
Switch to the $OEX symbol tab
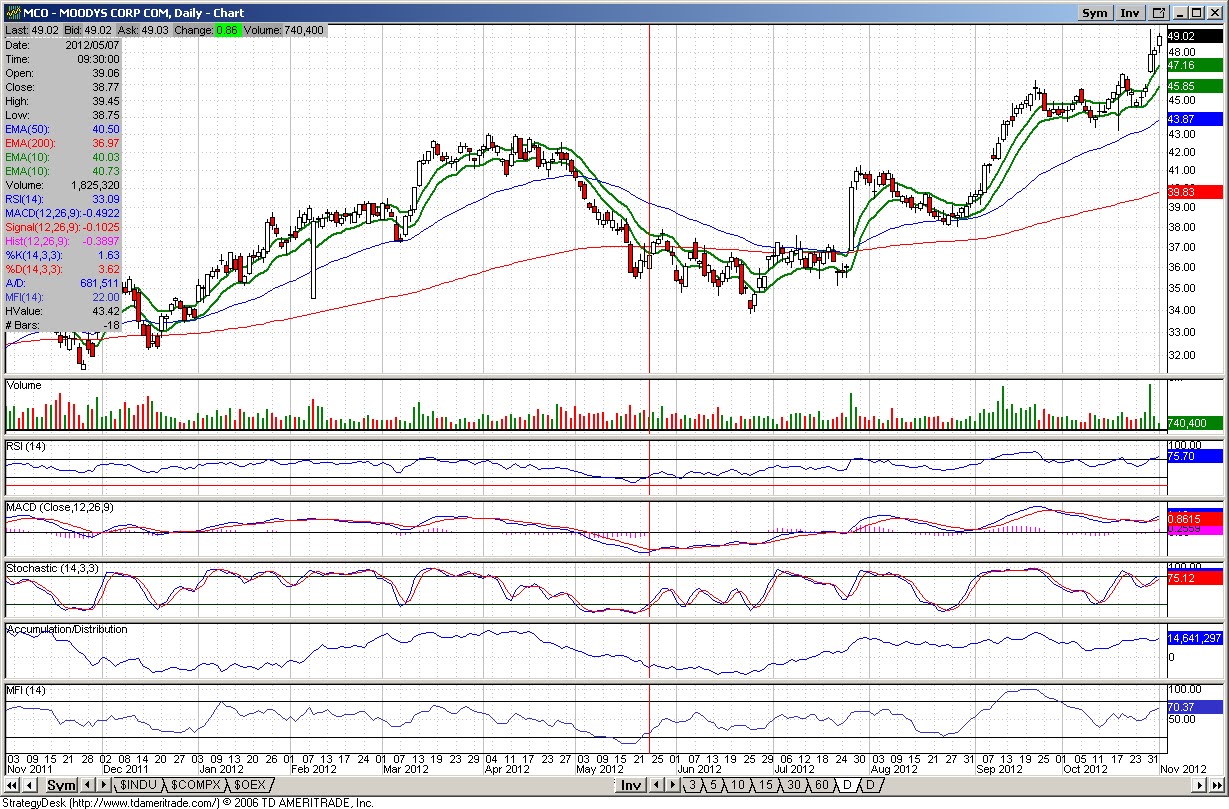click(248, 785)
